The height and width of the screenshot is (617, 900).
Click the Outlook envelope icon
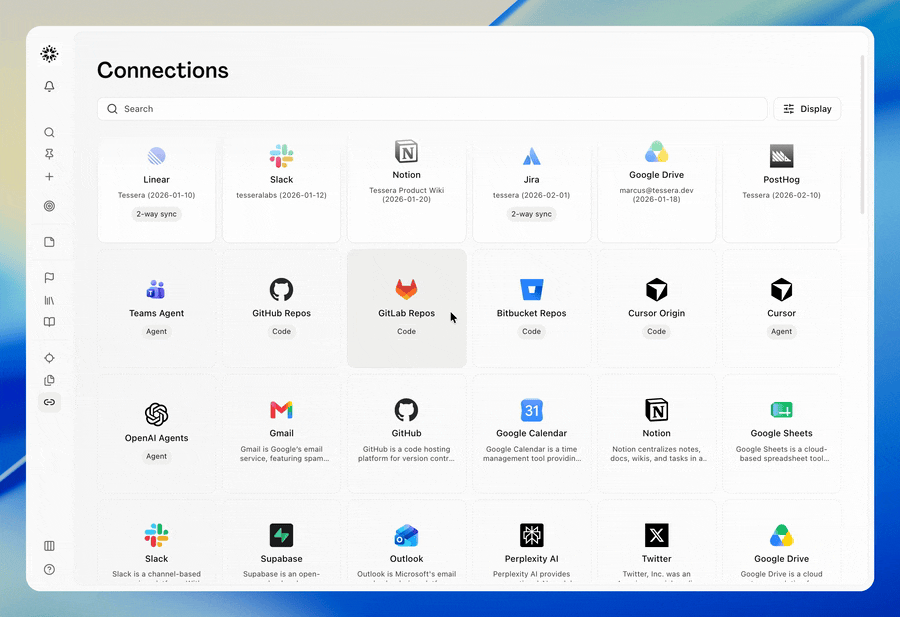[x=406, y=535]
